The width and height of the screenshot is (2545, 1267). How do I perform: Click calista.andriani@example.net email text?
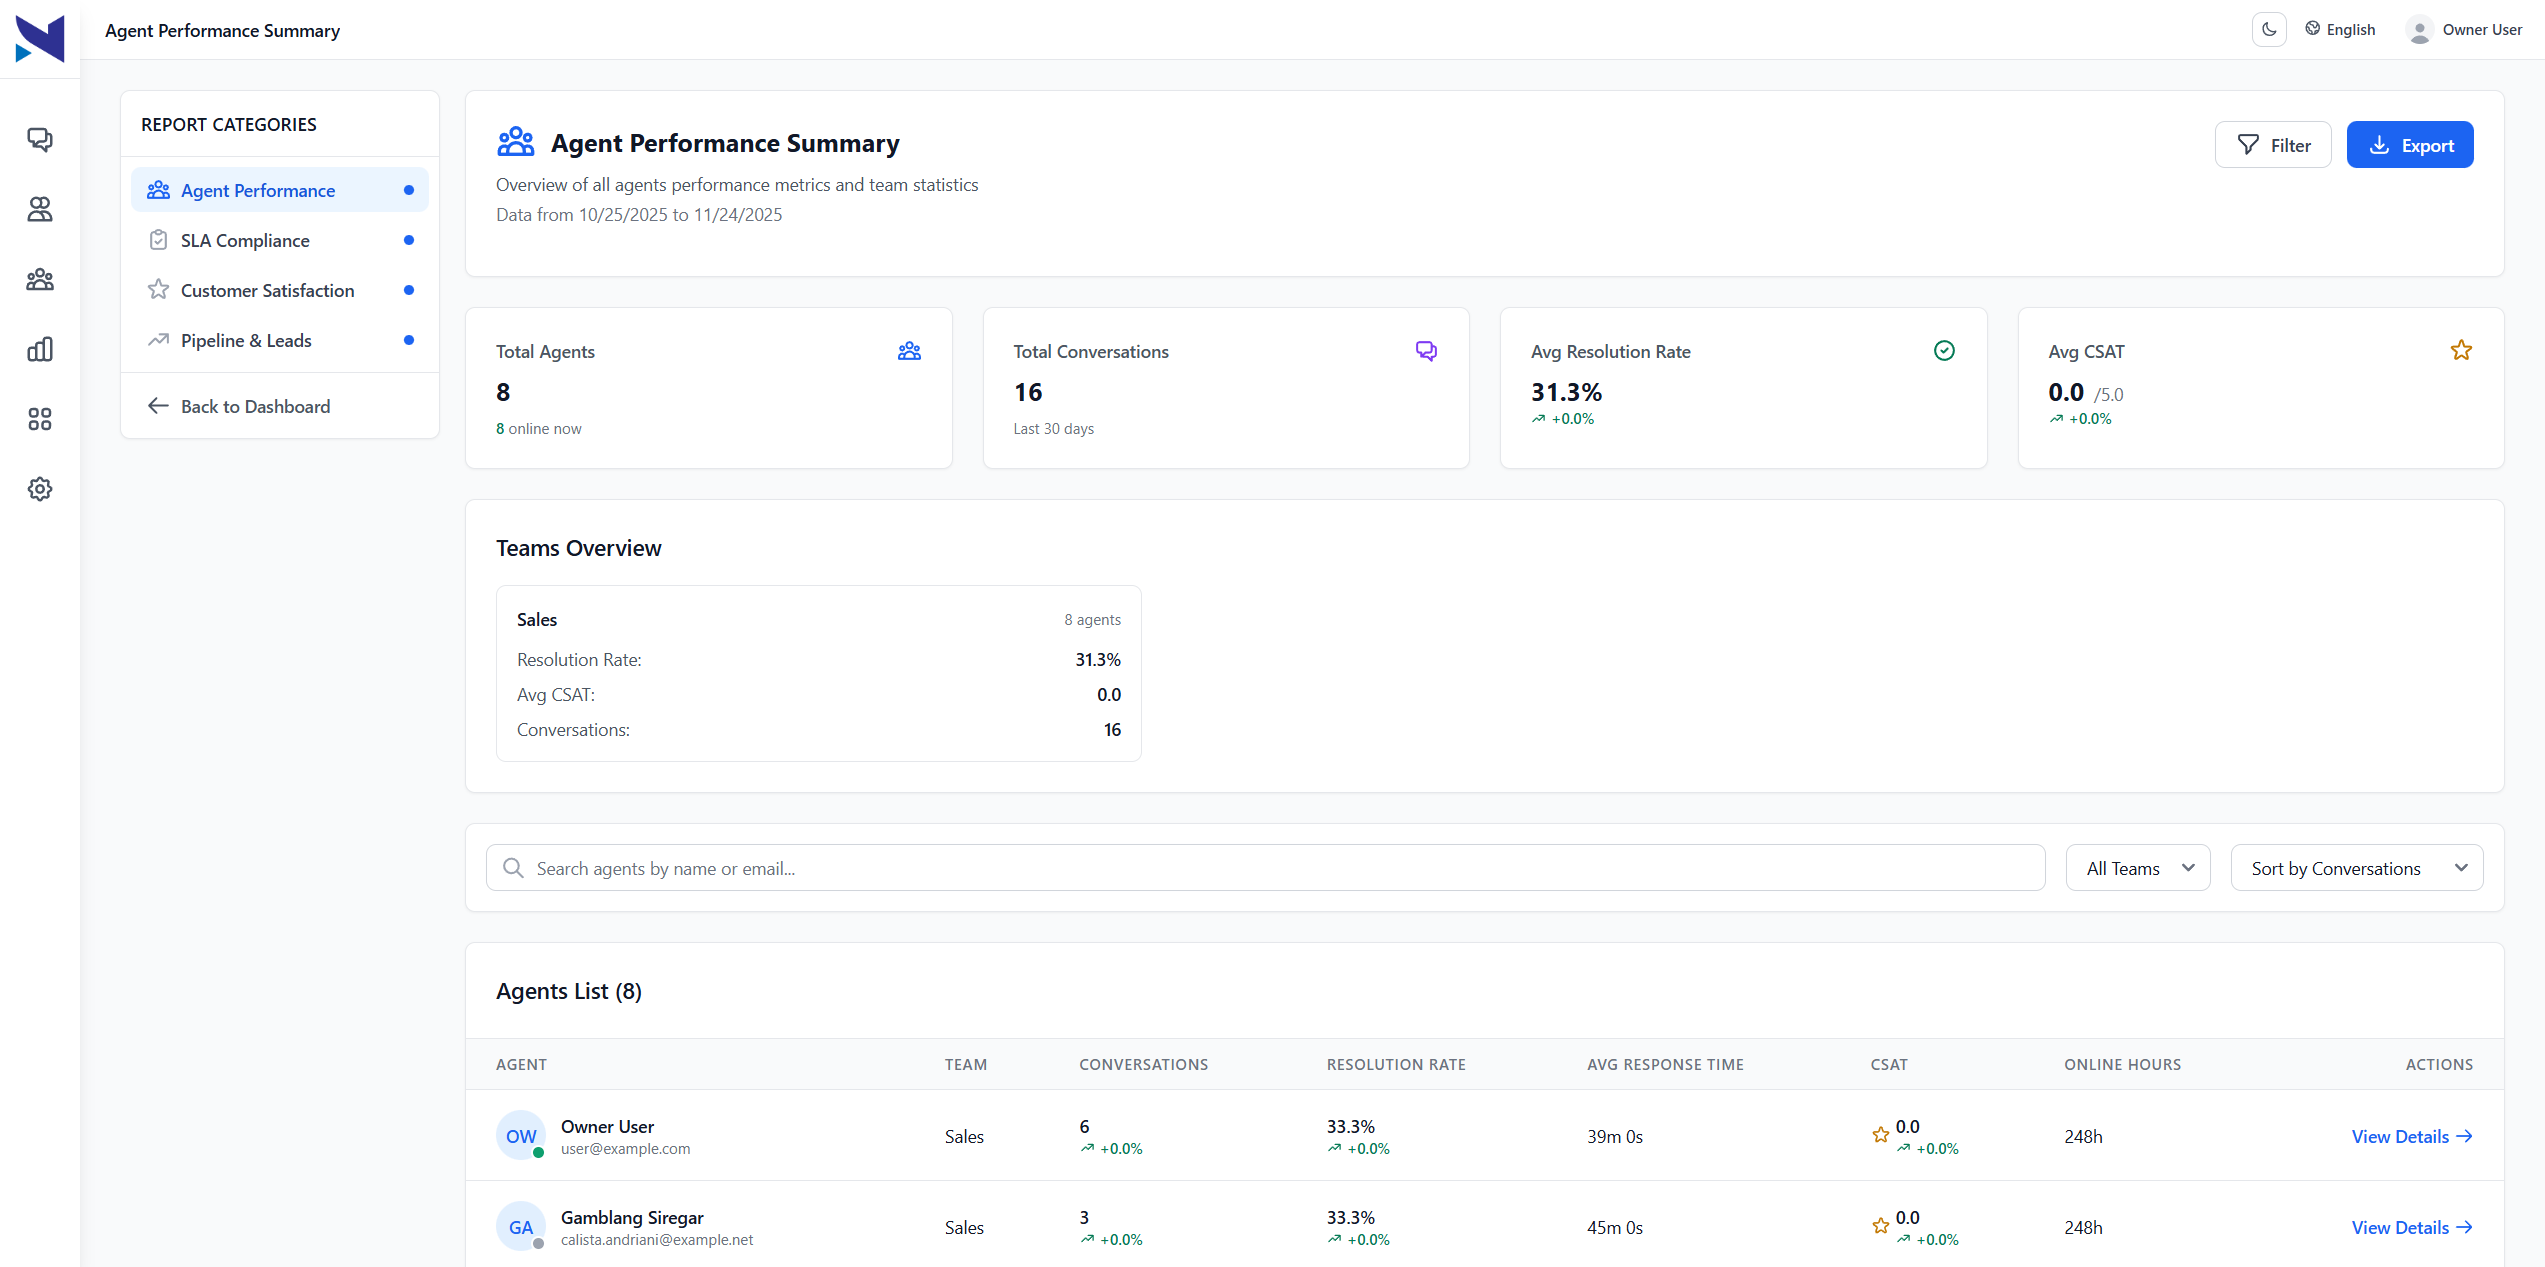(657, 1240)
